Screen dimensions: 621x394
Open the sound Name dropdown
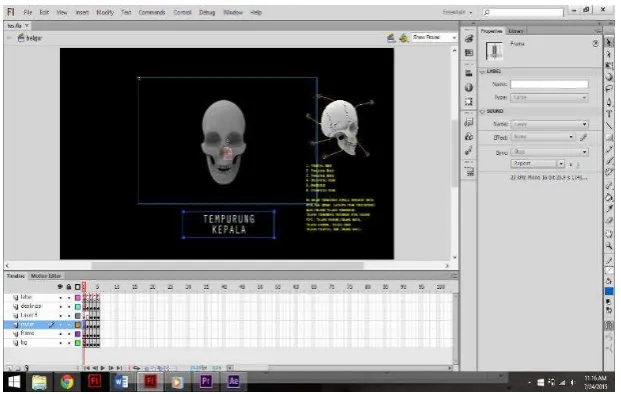tap(549, 124)
